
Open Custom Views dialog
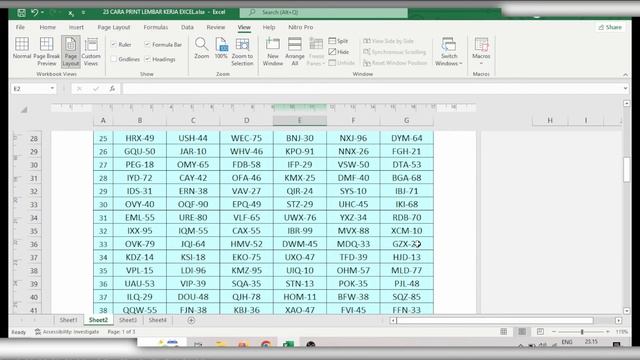tap(91, 51)
